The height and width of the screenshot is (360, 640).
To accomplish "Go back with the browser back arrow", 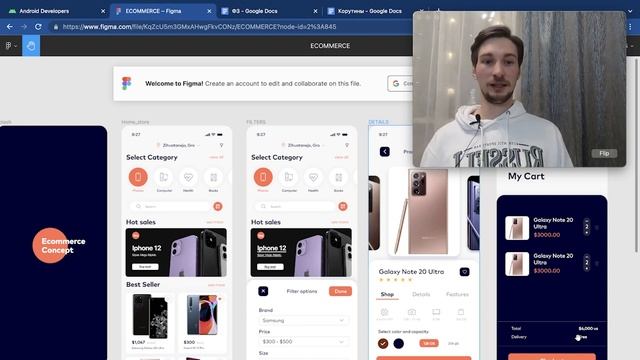I will click(x=9, y=27).
